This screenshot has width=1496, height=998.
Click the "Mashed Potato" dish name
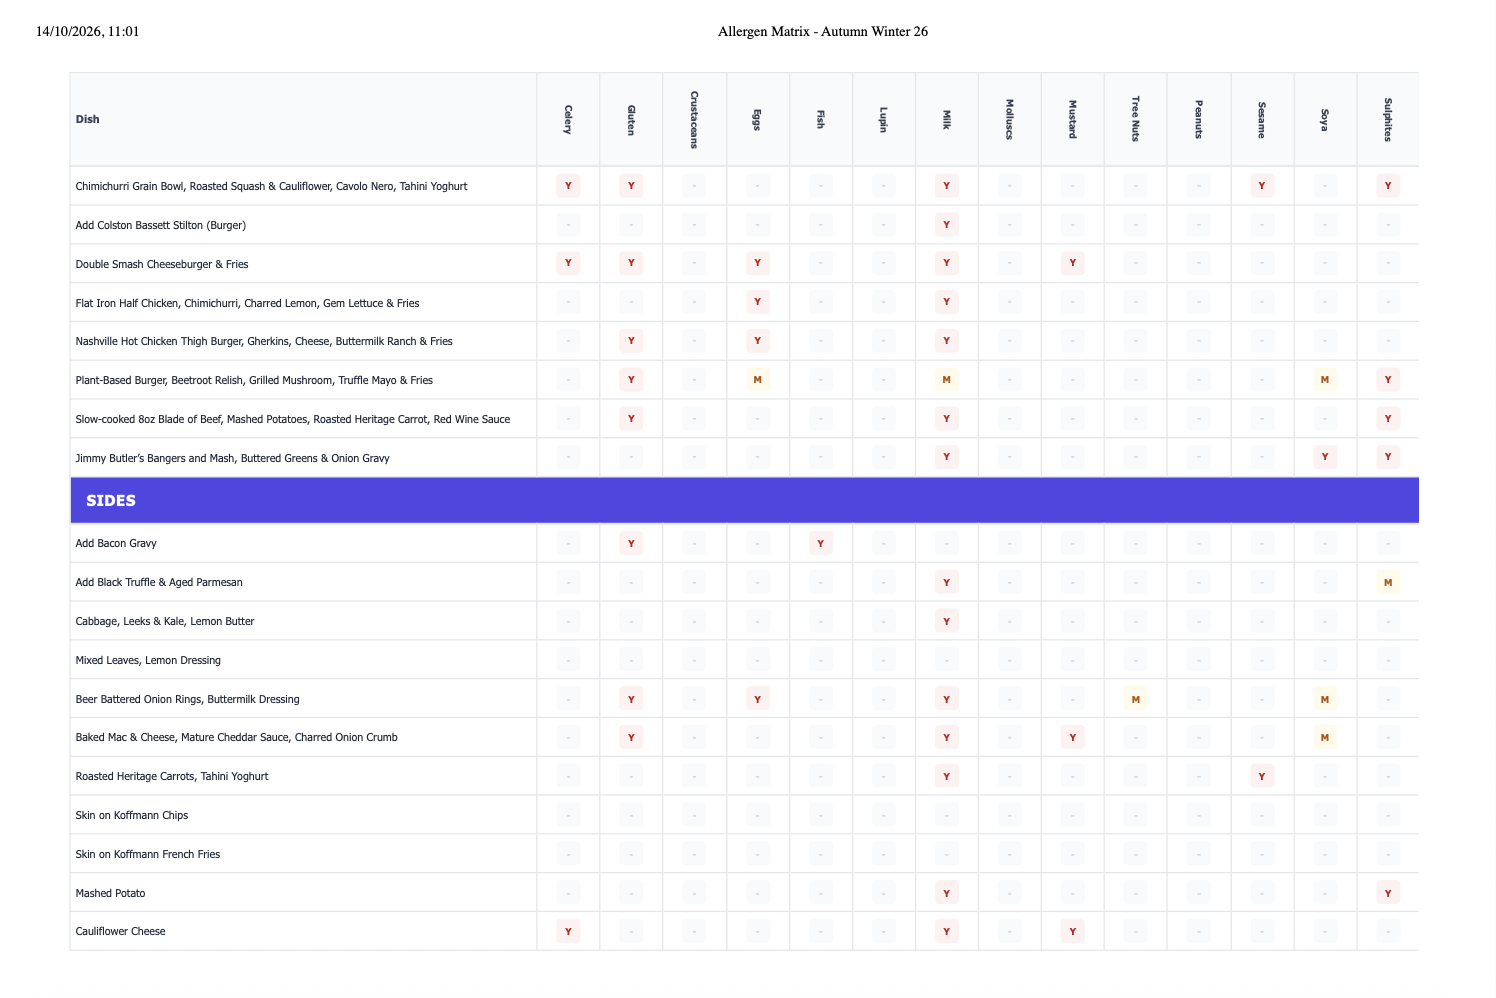point(110,893)
